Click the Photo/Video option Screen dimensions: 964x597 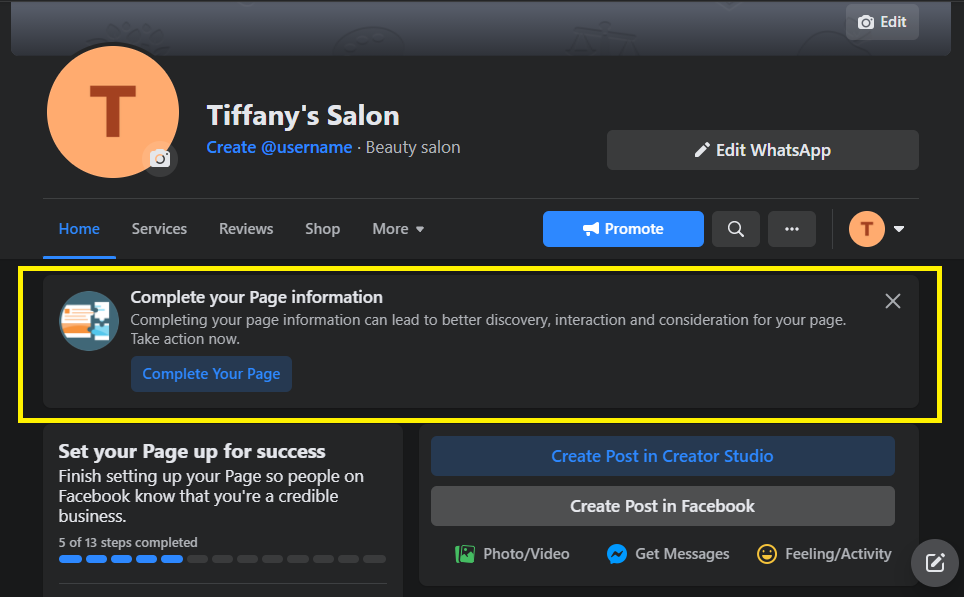point(512,554)
